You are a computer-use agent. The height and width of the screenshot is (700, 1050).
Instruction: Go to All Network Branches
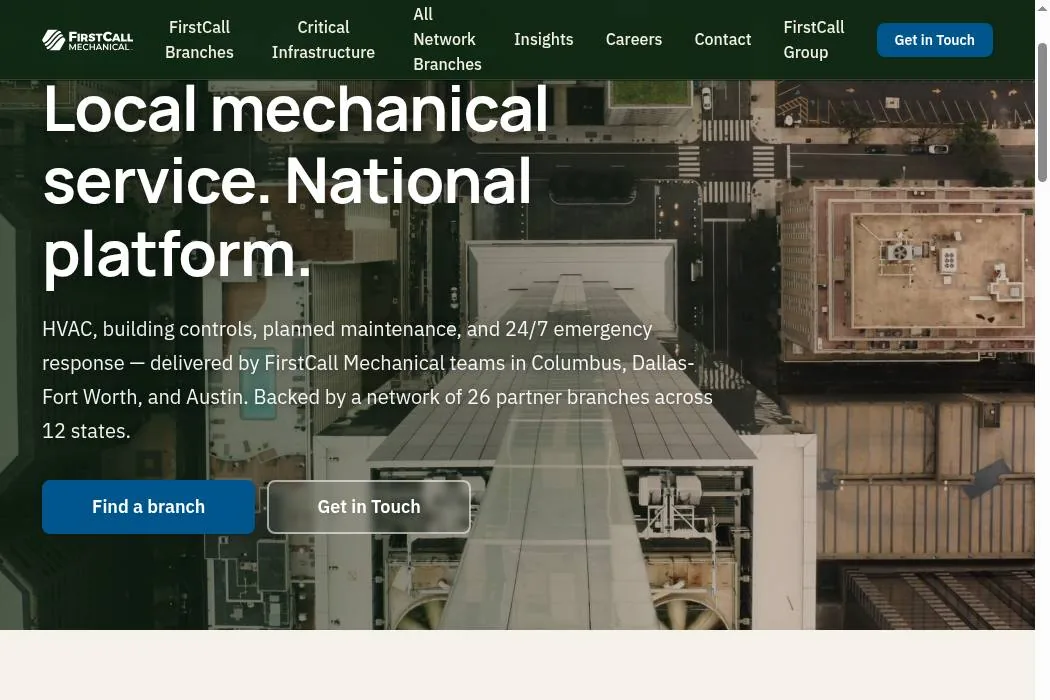click(447, 40)
